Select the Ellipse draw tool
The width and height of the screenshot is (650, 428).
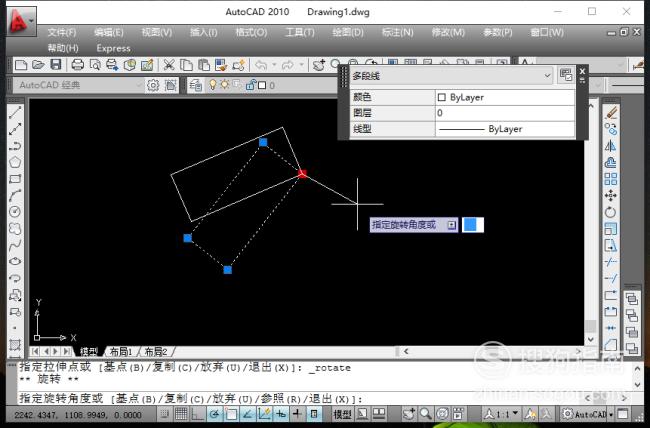[x=15, y=262]
